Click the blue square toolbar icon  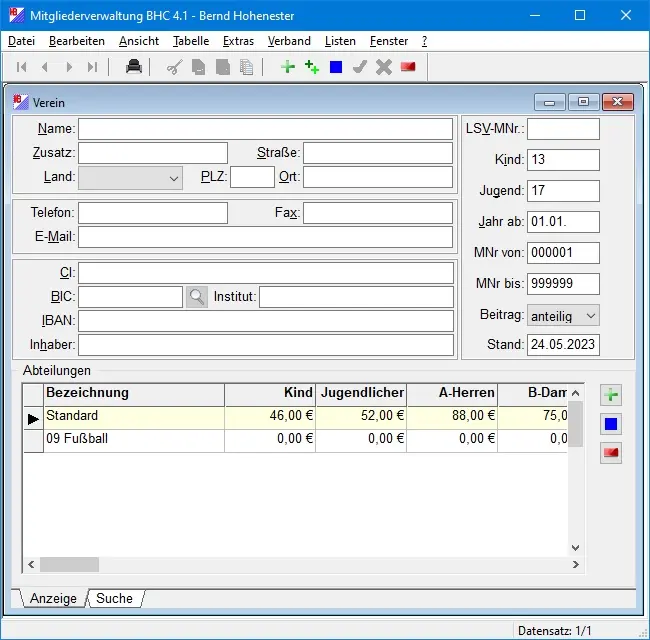click(x=336, y=67)
